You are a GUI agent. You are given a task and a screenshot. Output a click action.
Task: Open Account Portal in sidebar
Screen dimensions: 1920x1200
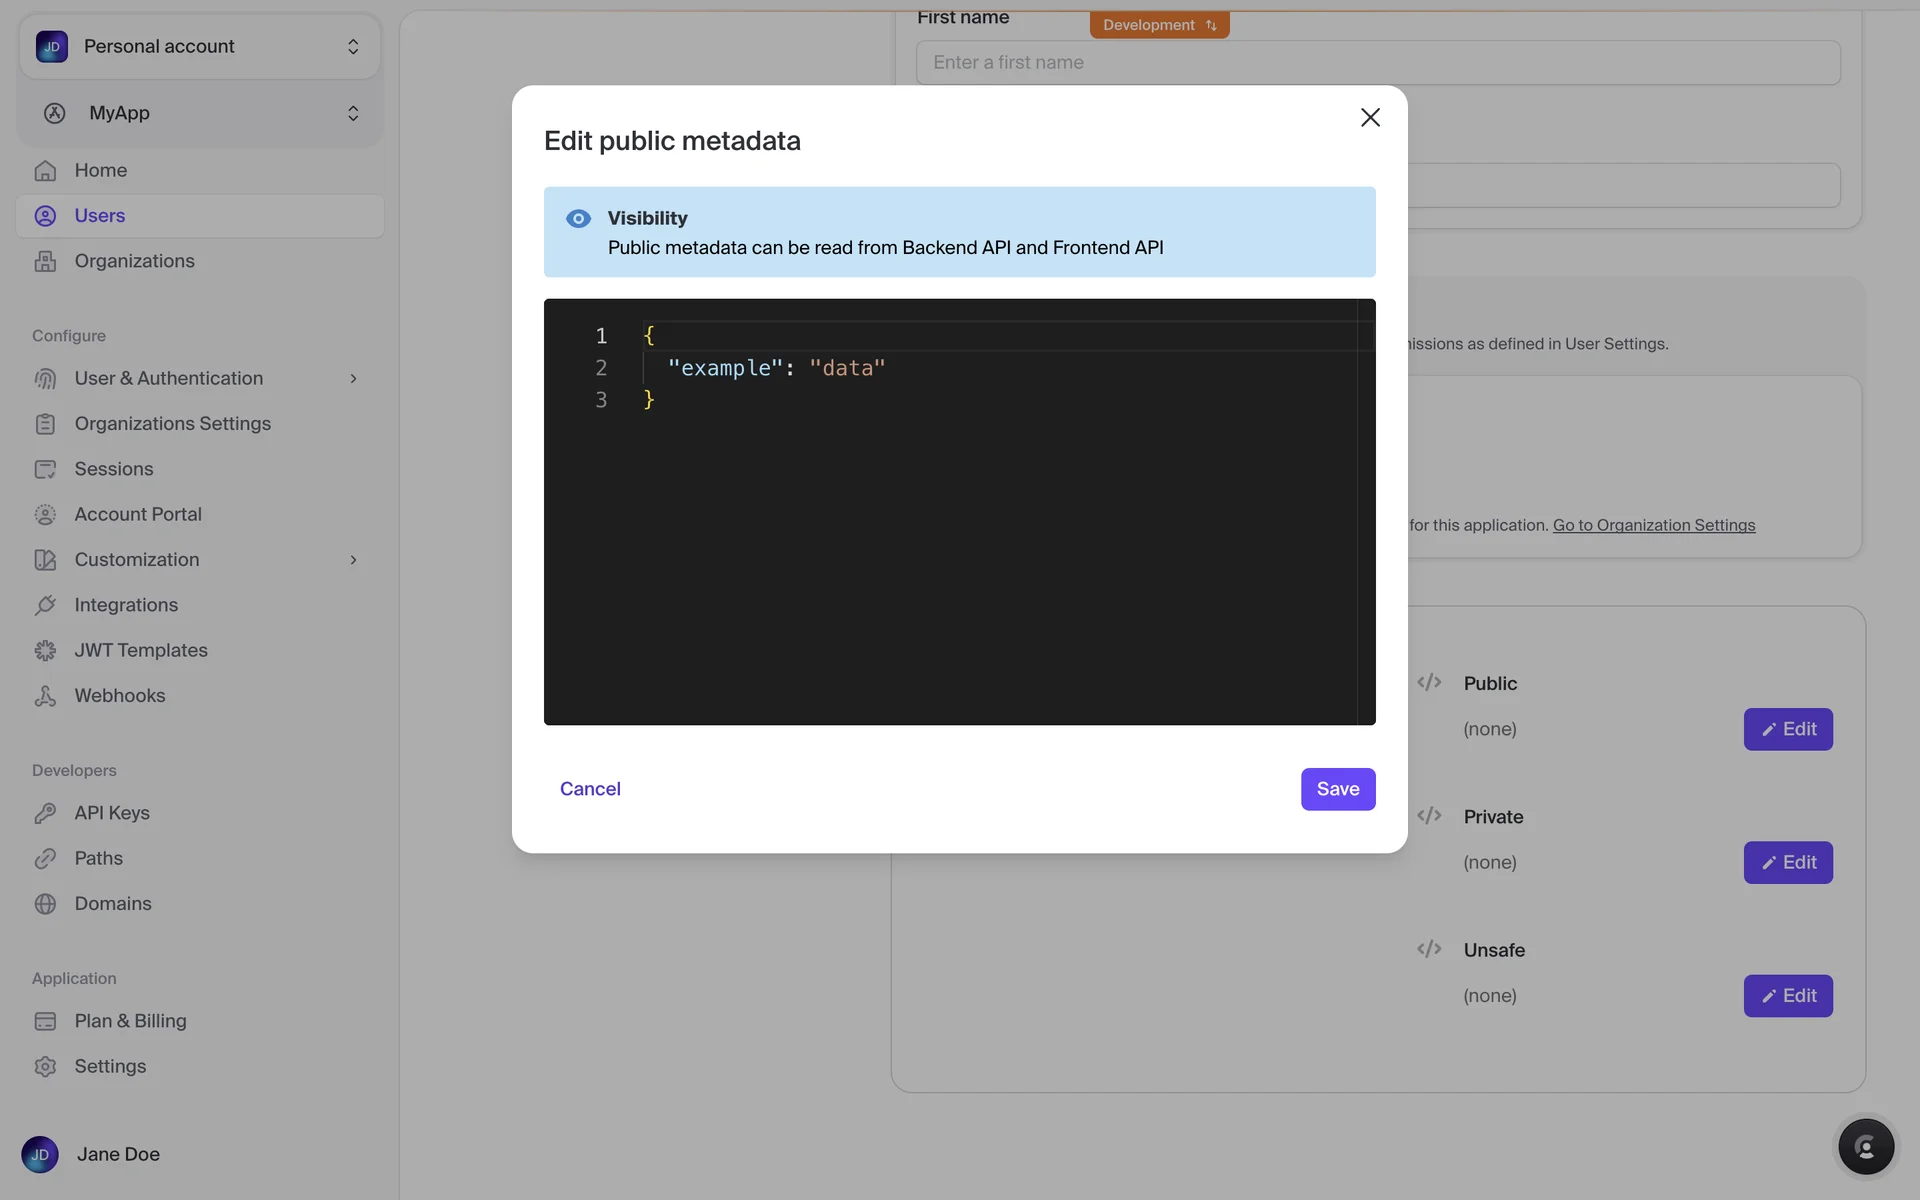pyautogui.click(x=138, y=514)
